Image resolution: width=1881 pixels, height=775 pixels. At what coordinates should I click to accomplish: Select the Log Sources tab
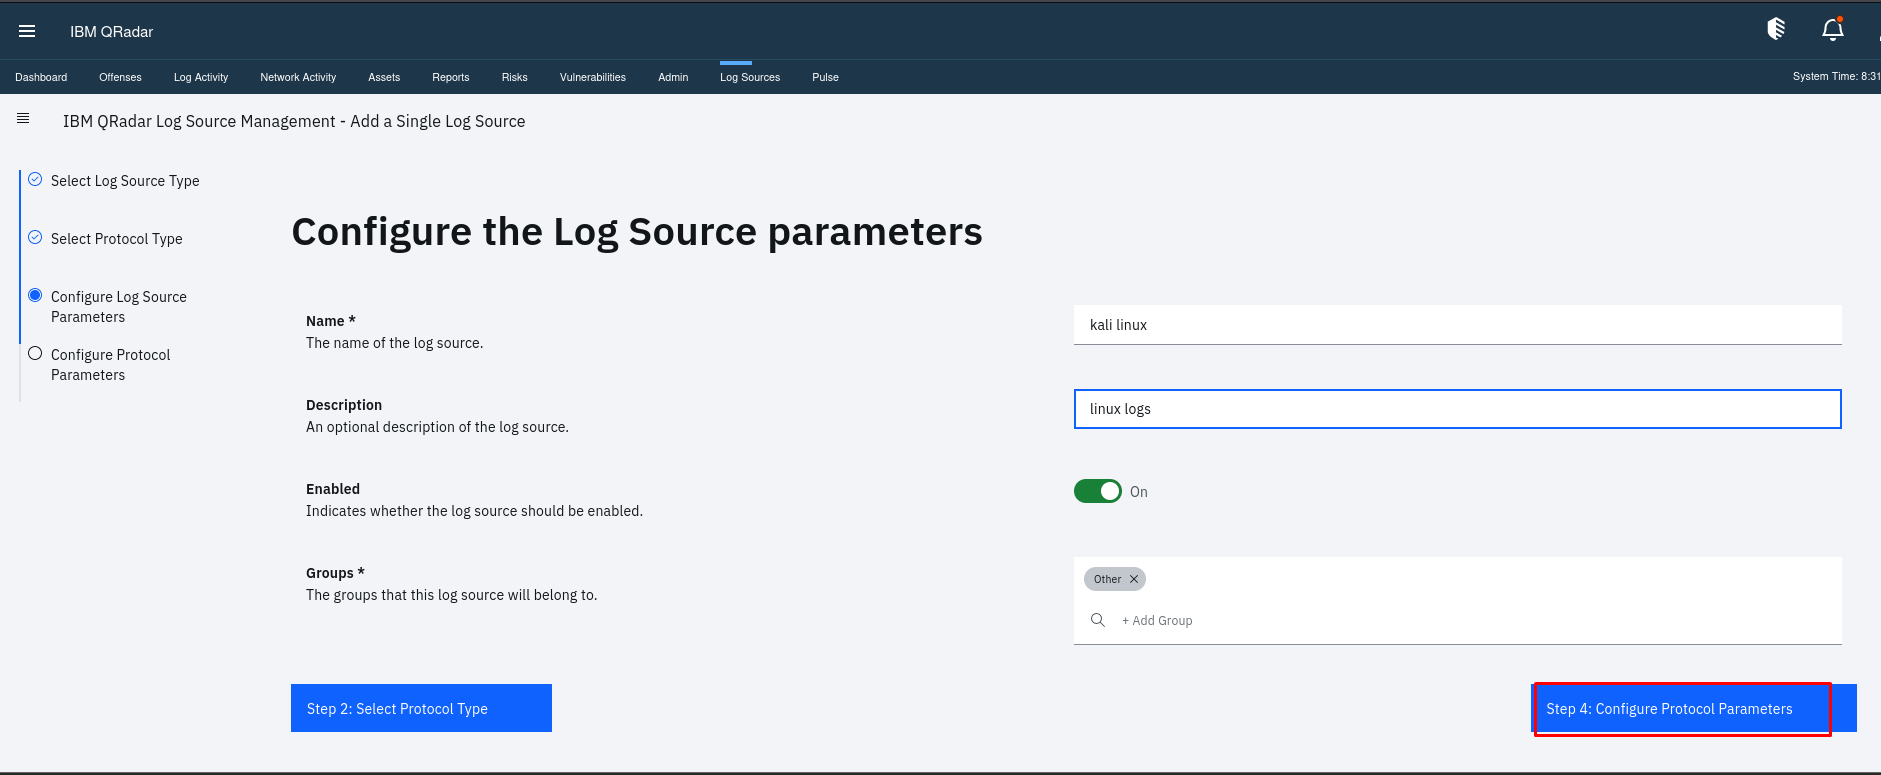[x=750, y=77]
